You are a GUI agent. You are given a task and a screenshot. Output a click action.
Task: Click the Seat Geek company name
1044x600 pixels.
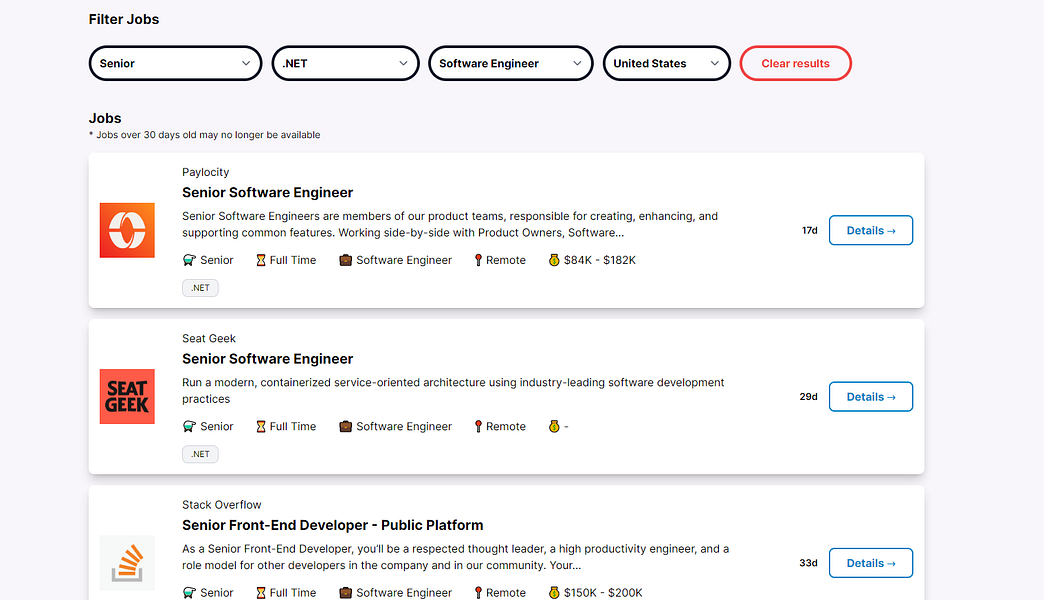(x=209, y=338)
